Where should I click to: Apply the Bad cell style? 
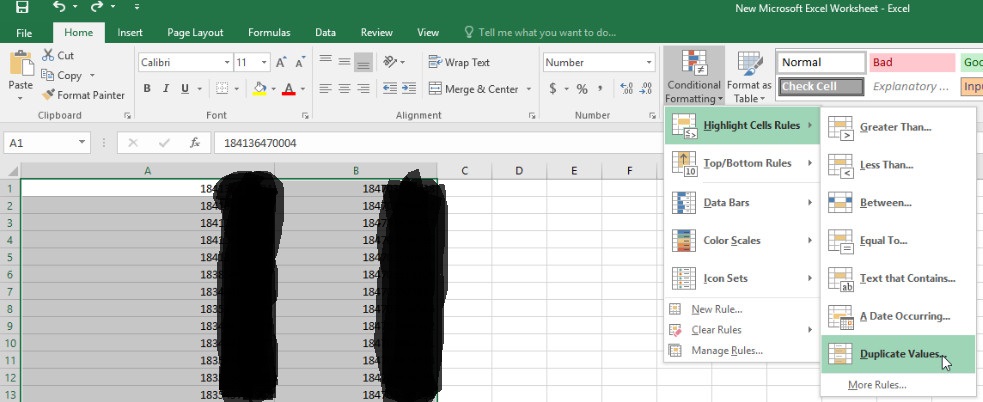[x=910, y=62]
